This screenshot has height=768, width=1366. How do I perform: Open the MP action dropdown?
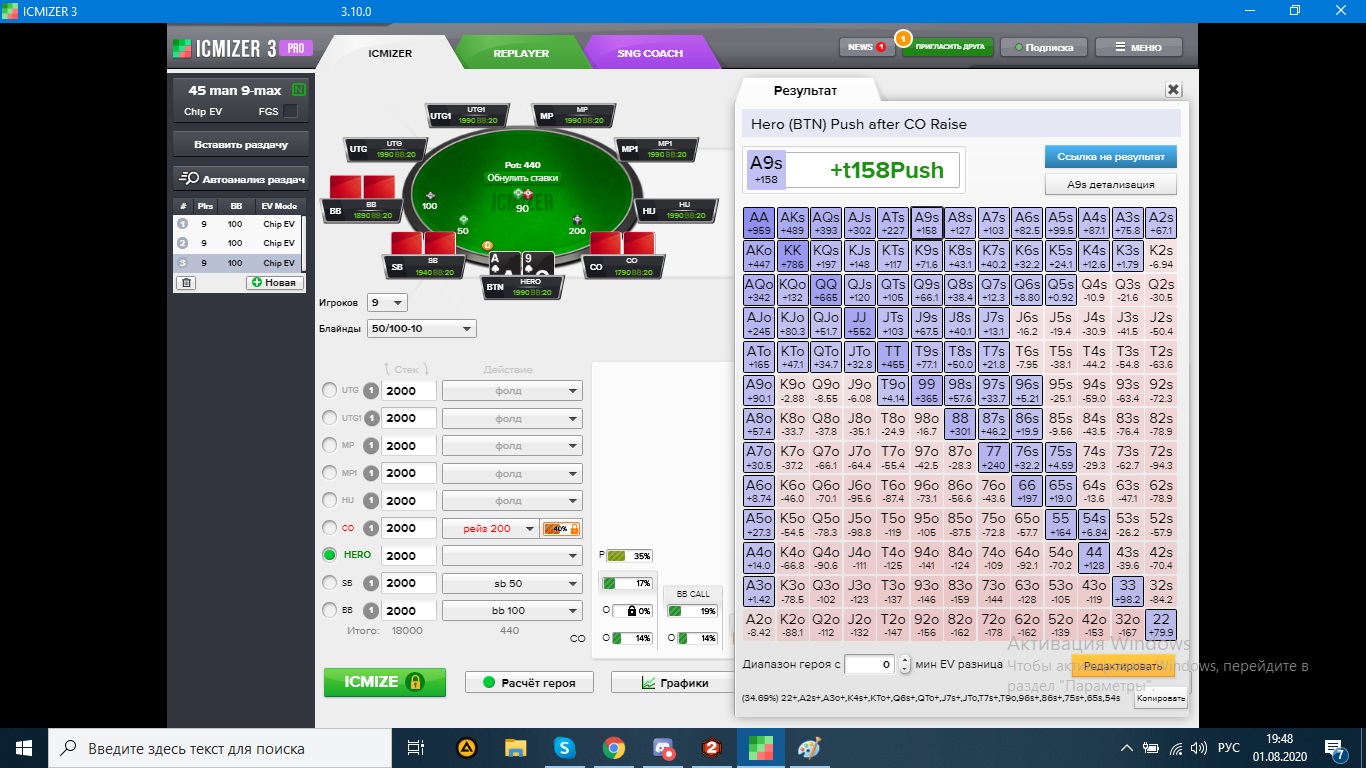click(x=512, y=446)
